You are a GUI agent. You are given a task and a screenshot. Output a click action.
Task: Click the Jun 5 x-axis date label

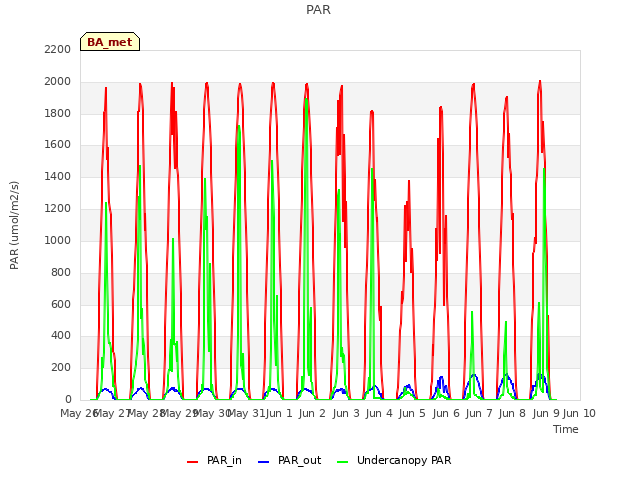click(412, 413)
